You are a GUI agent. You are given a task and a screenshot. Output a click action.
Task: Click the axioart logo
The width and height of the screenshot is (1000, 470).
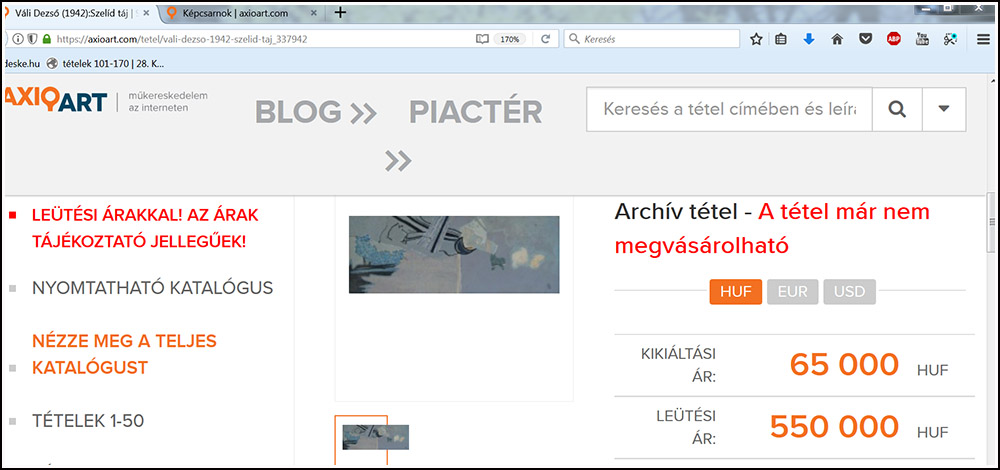point(56,101)
